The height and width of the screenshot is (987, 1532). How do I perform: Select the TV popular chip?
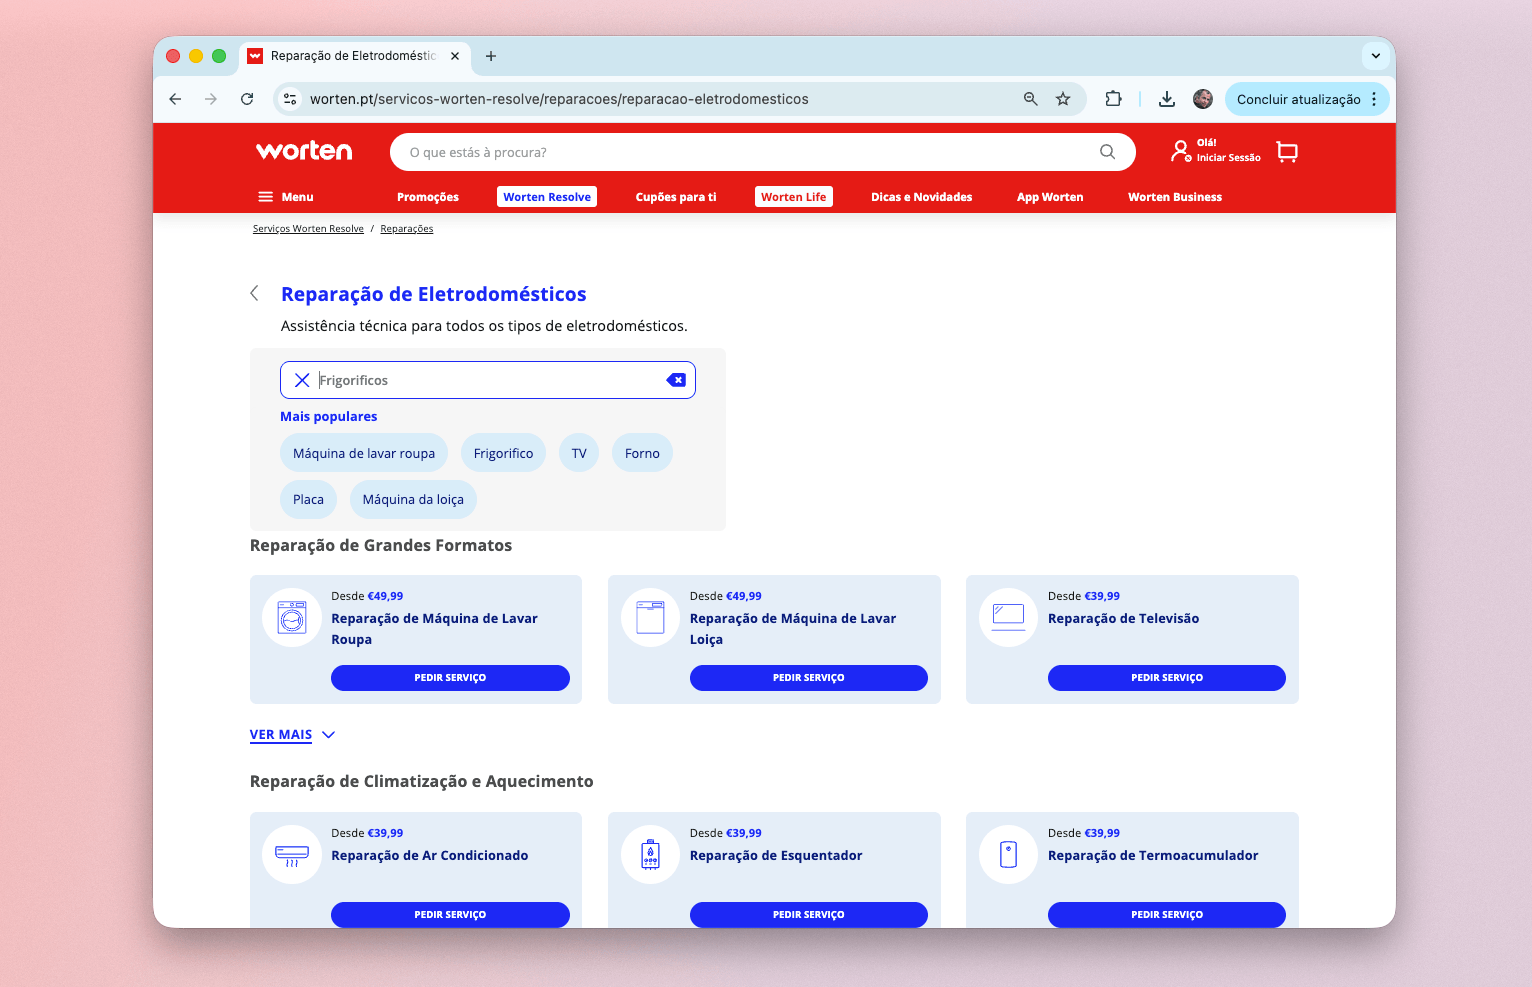coord(579,453)
